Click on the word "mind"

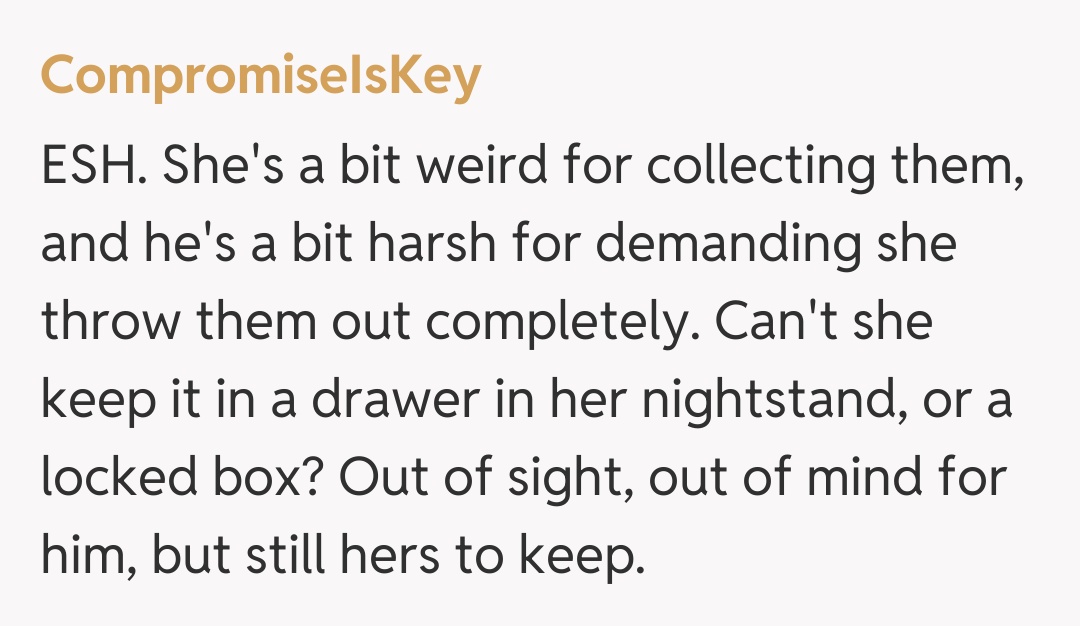coord(860,478)
